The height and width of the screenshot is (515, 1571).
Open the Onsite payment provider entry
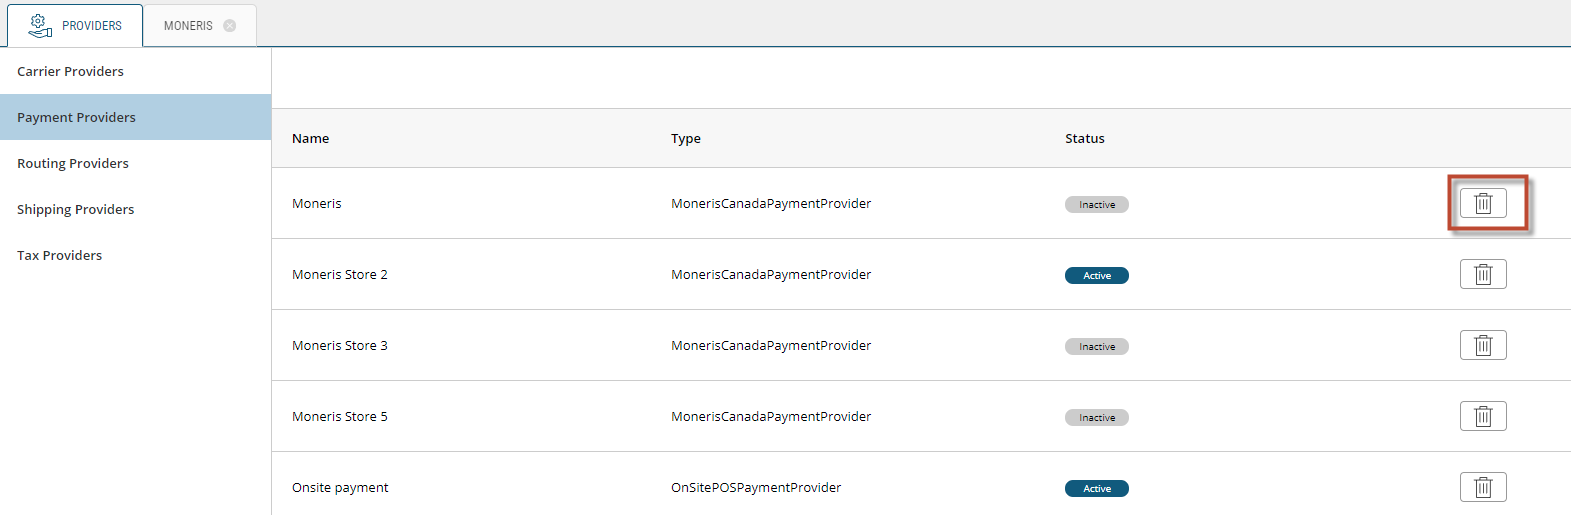tap(340, 487)
